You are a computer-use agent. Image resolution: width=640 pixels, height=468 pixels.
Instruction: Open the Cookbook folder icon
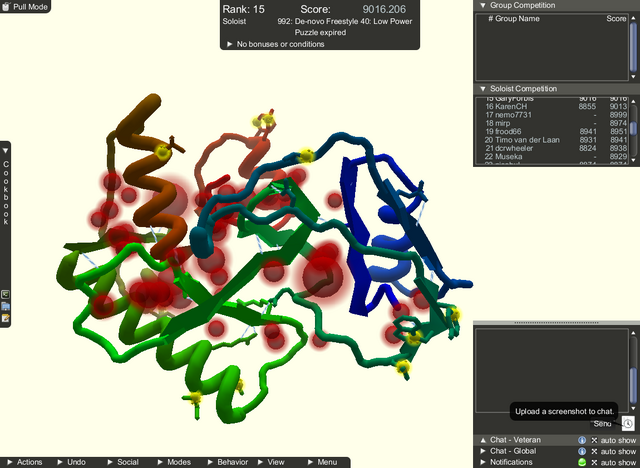[5, 306]
